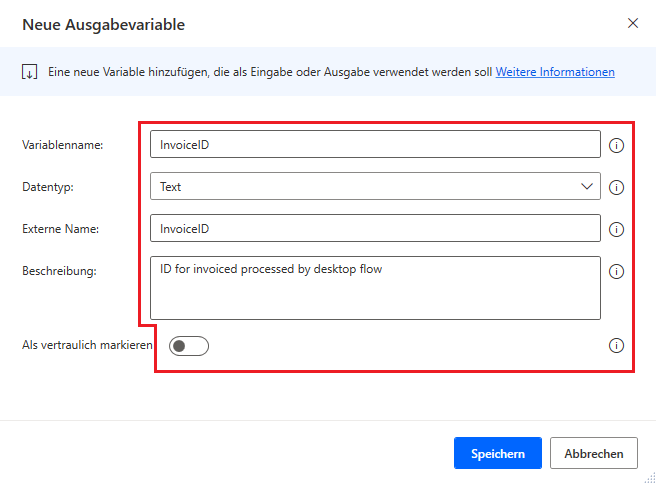
Task: Click info icon for vertraulich markieren
Action: point(616,346)
